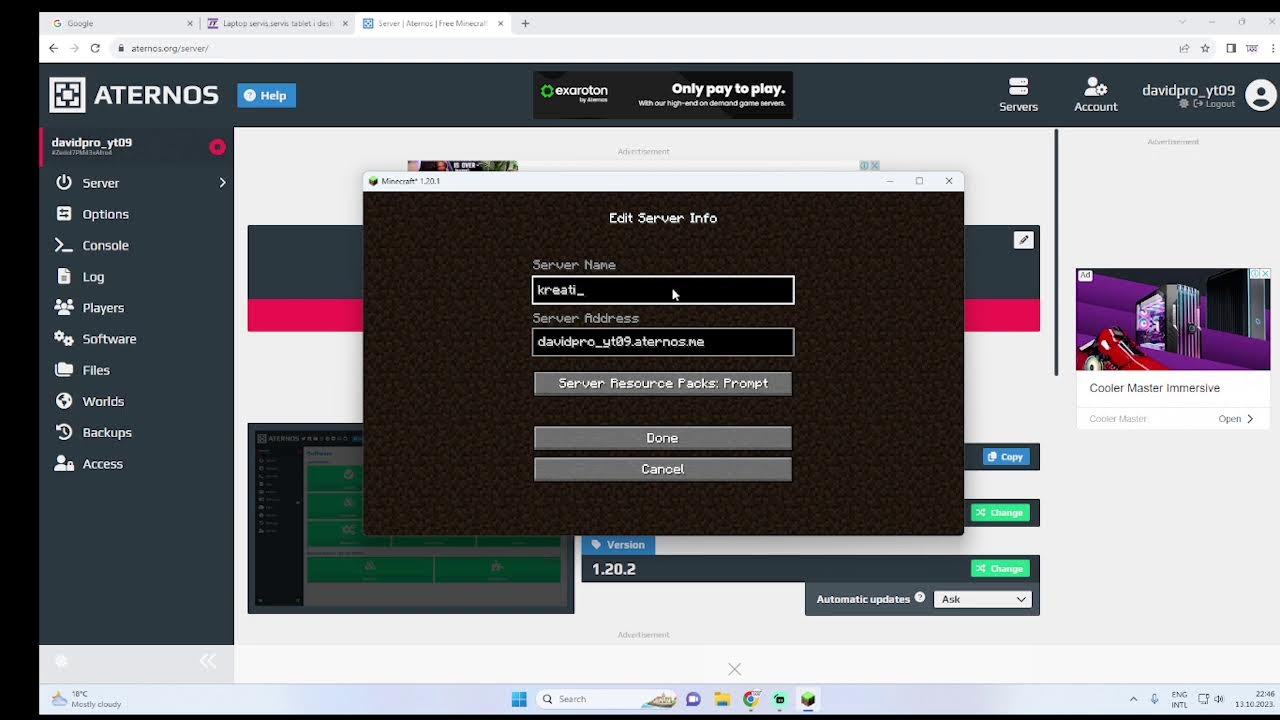Image resolution: width=1280 pixels, height=720 pixels.
Task: Expand the Server submenu chevron
Action: [222, 183]
